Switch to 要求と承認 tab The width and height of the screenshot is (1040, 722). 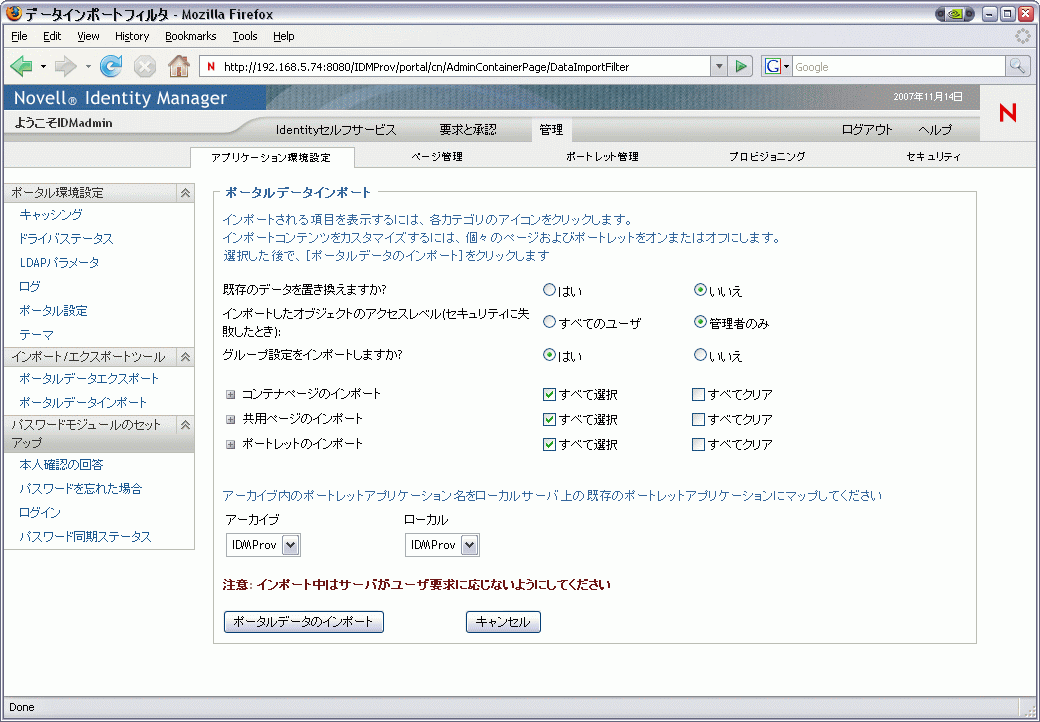[x=468, y=130]
